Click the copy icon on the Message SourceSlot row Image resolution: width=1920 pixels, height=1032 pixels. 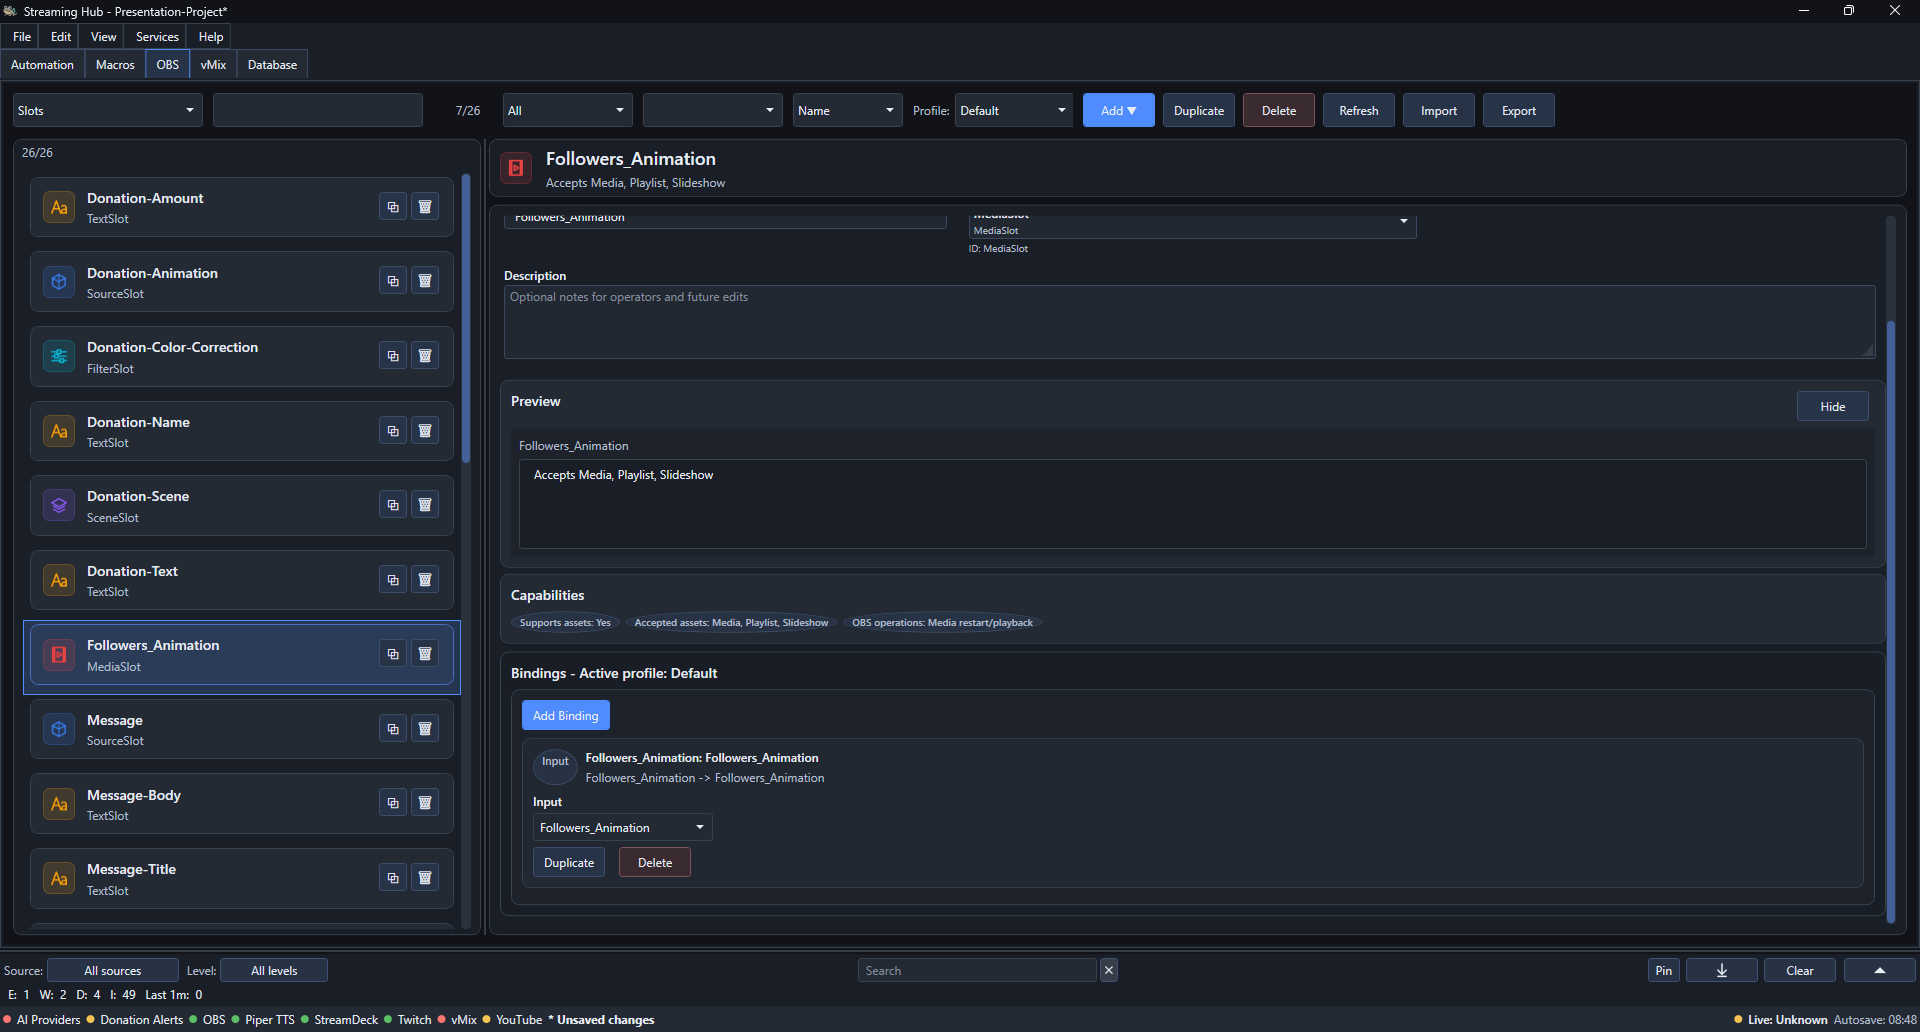(x=393, y=729)
